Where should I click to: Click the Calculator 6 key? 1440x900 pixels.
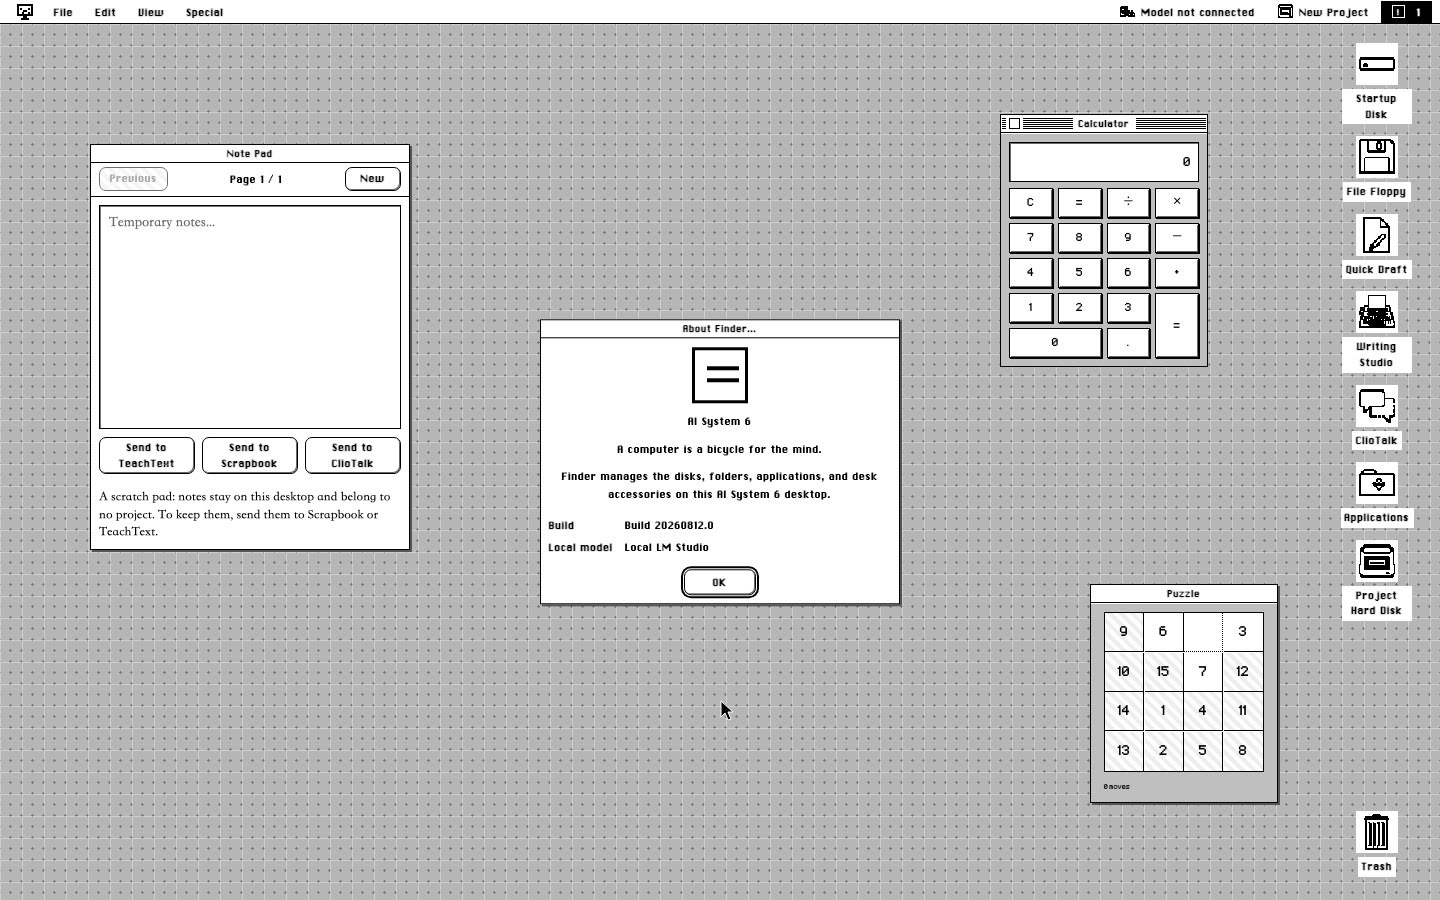click(1128, 272)
